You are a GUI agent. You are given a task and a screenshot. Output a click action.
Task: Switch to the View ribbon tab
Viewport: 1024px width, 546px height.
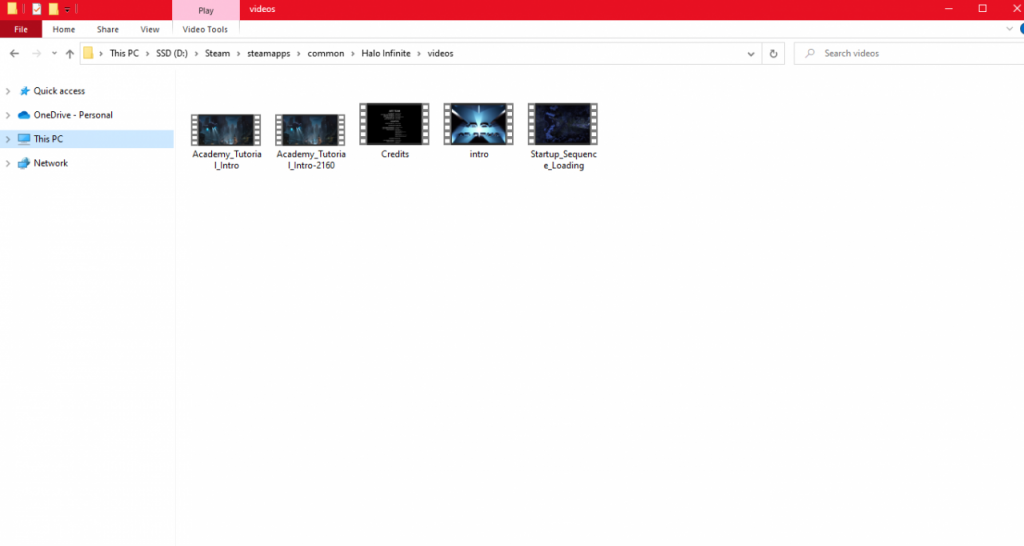click(150, 29)
